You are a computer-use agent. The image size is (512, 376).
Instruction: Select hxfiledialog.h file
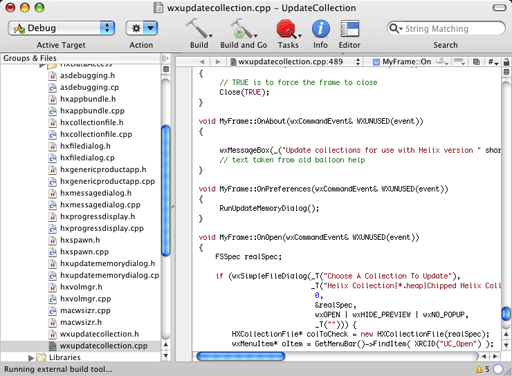pos(85,146)
